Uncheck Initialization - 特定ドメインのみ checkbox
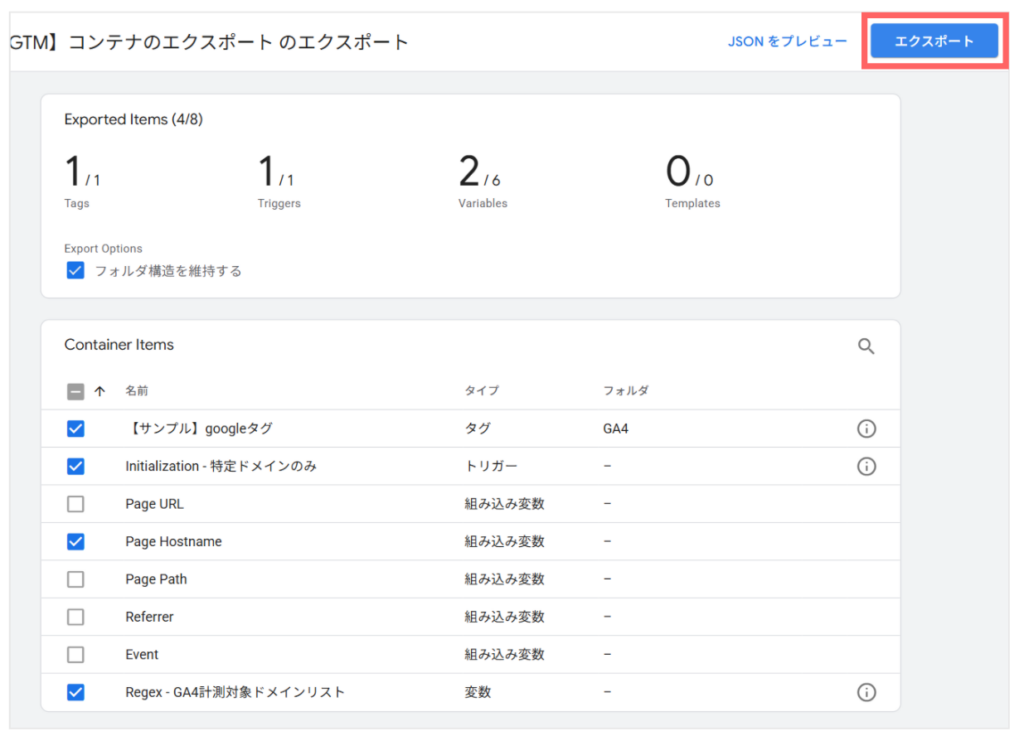The height and width of the screenshot is (741, 1024). (76, 466)
